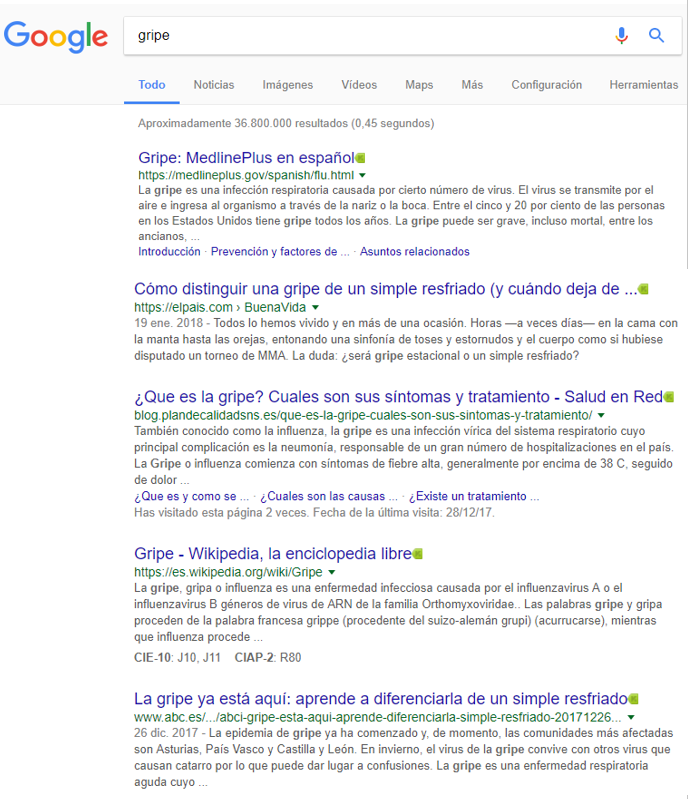
Task: Click the Google logo
Action: 56,36
